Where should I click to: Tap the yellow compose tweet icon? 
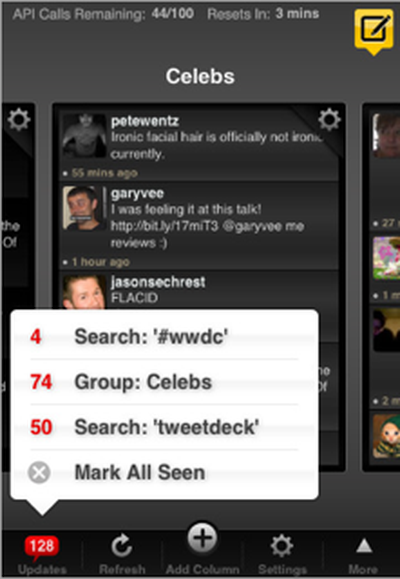click(374, 31)
